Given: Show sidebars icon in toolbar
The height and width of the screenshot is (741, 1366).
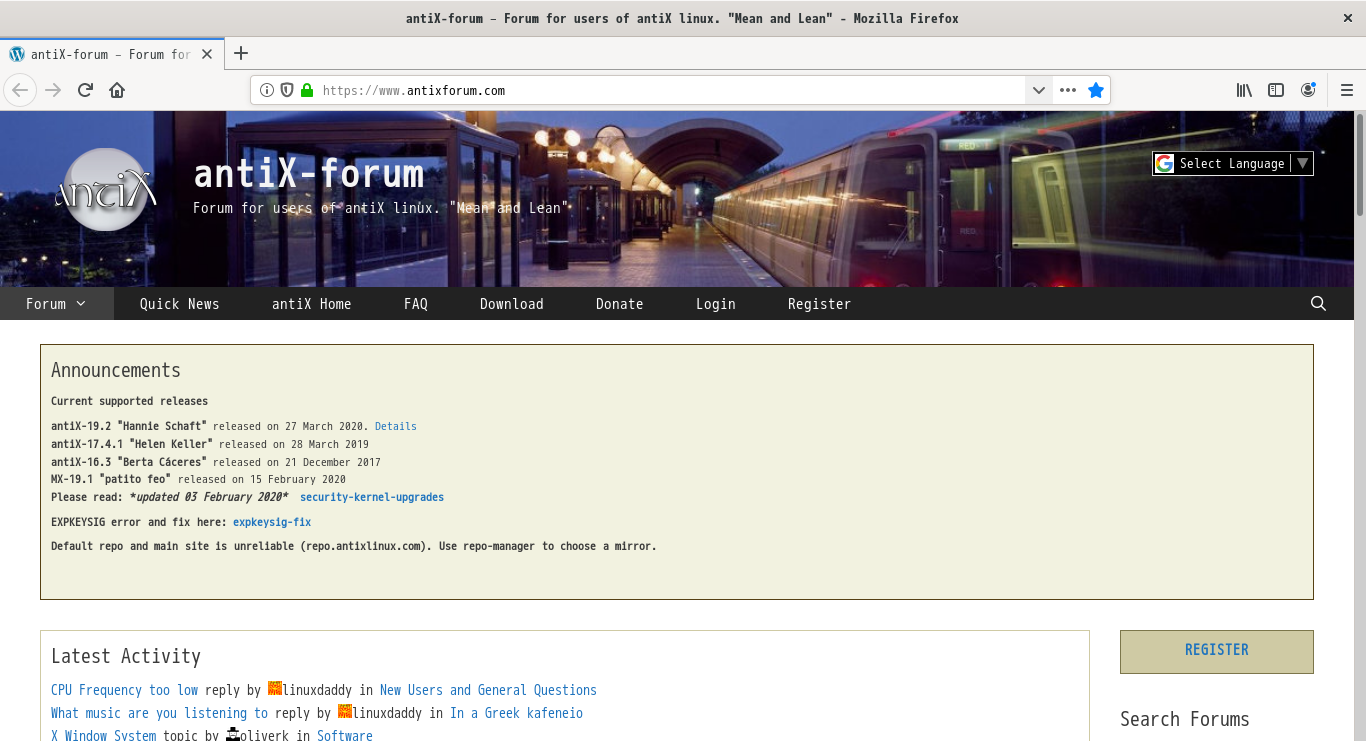Looking at the screenshot, I should pyautogui.click(x=1276, y=90).
